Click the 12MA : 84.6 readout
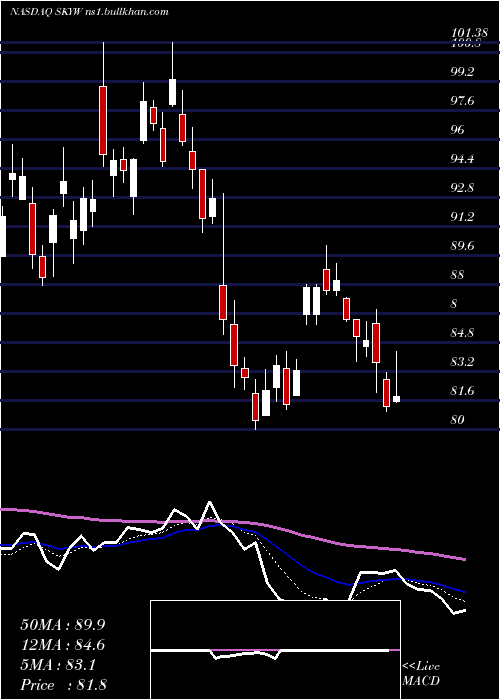This screenshot has height=700, width=500. point(63,645)
